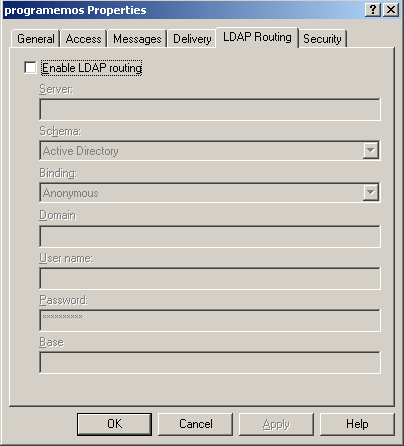Image resolution: width=404 pixels, height=446 pixels.
Task: Open the Messages tab
Action: point(137,39)
